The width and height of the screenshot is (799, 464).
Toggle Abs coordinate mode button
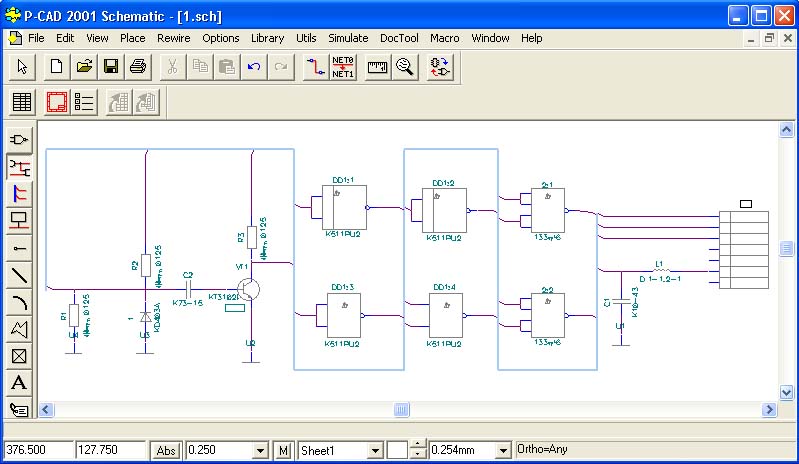pyautogui.click(x=166, y=450)
